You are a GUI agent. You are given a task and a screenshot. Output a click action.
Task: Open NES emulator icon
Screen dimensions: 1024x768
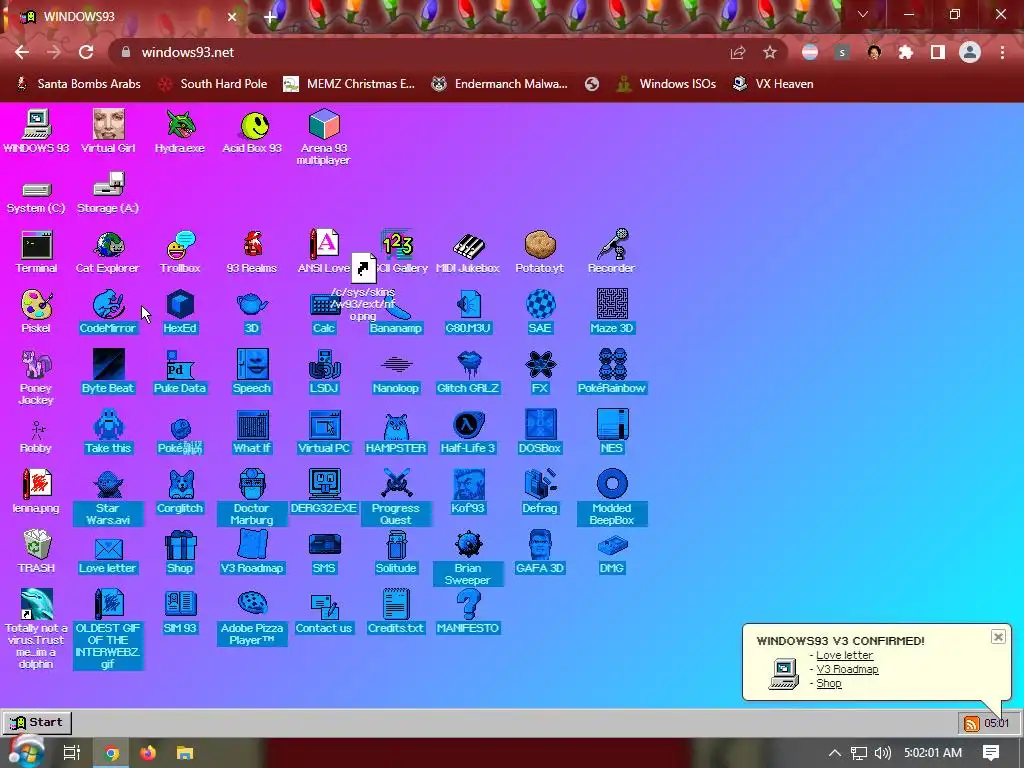[612, 432]
